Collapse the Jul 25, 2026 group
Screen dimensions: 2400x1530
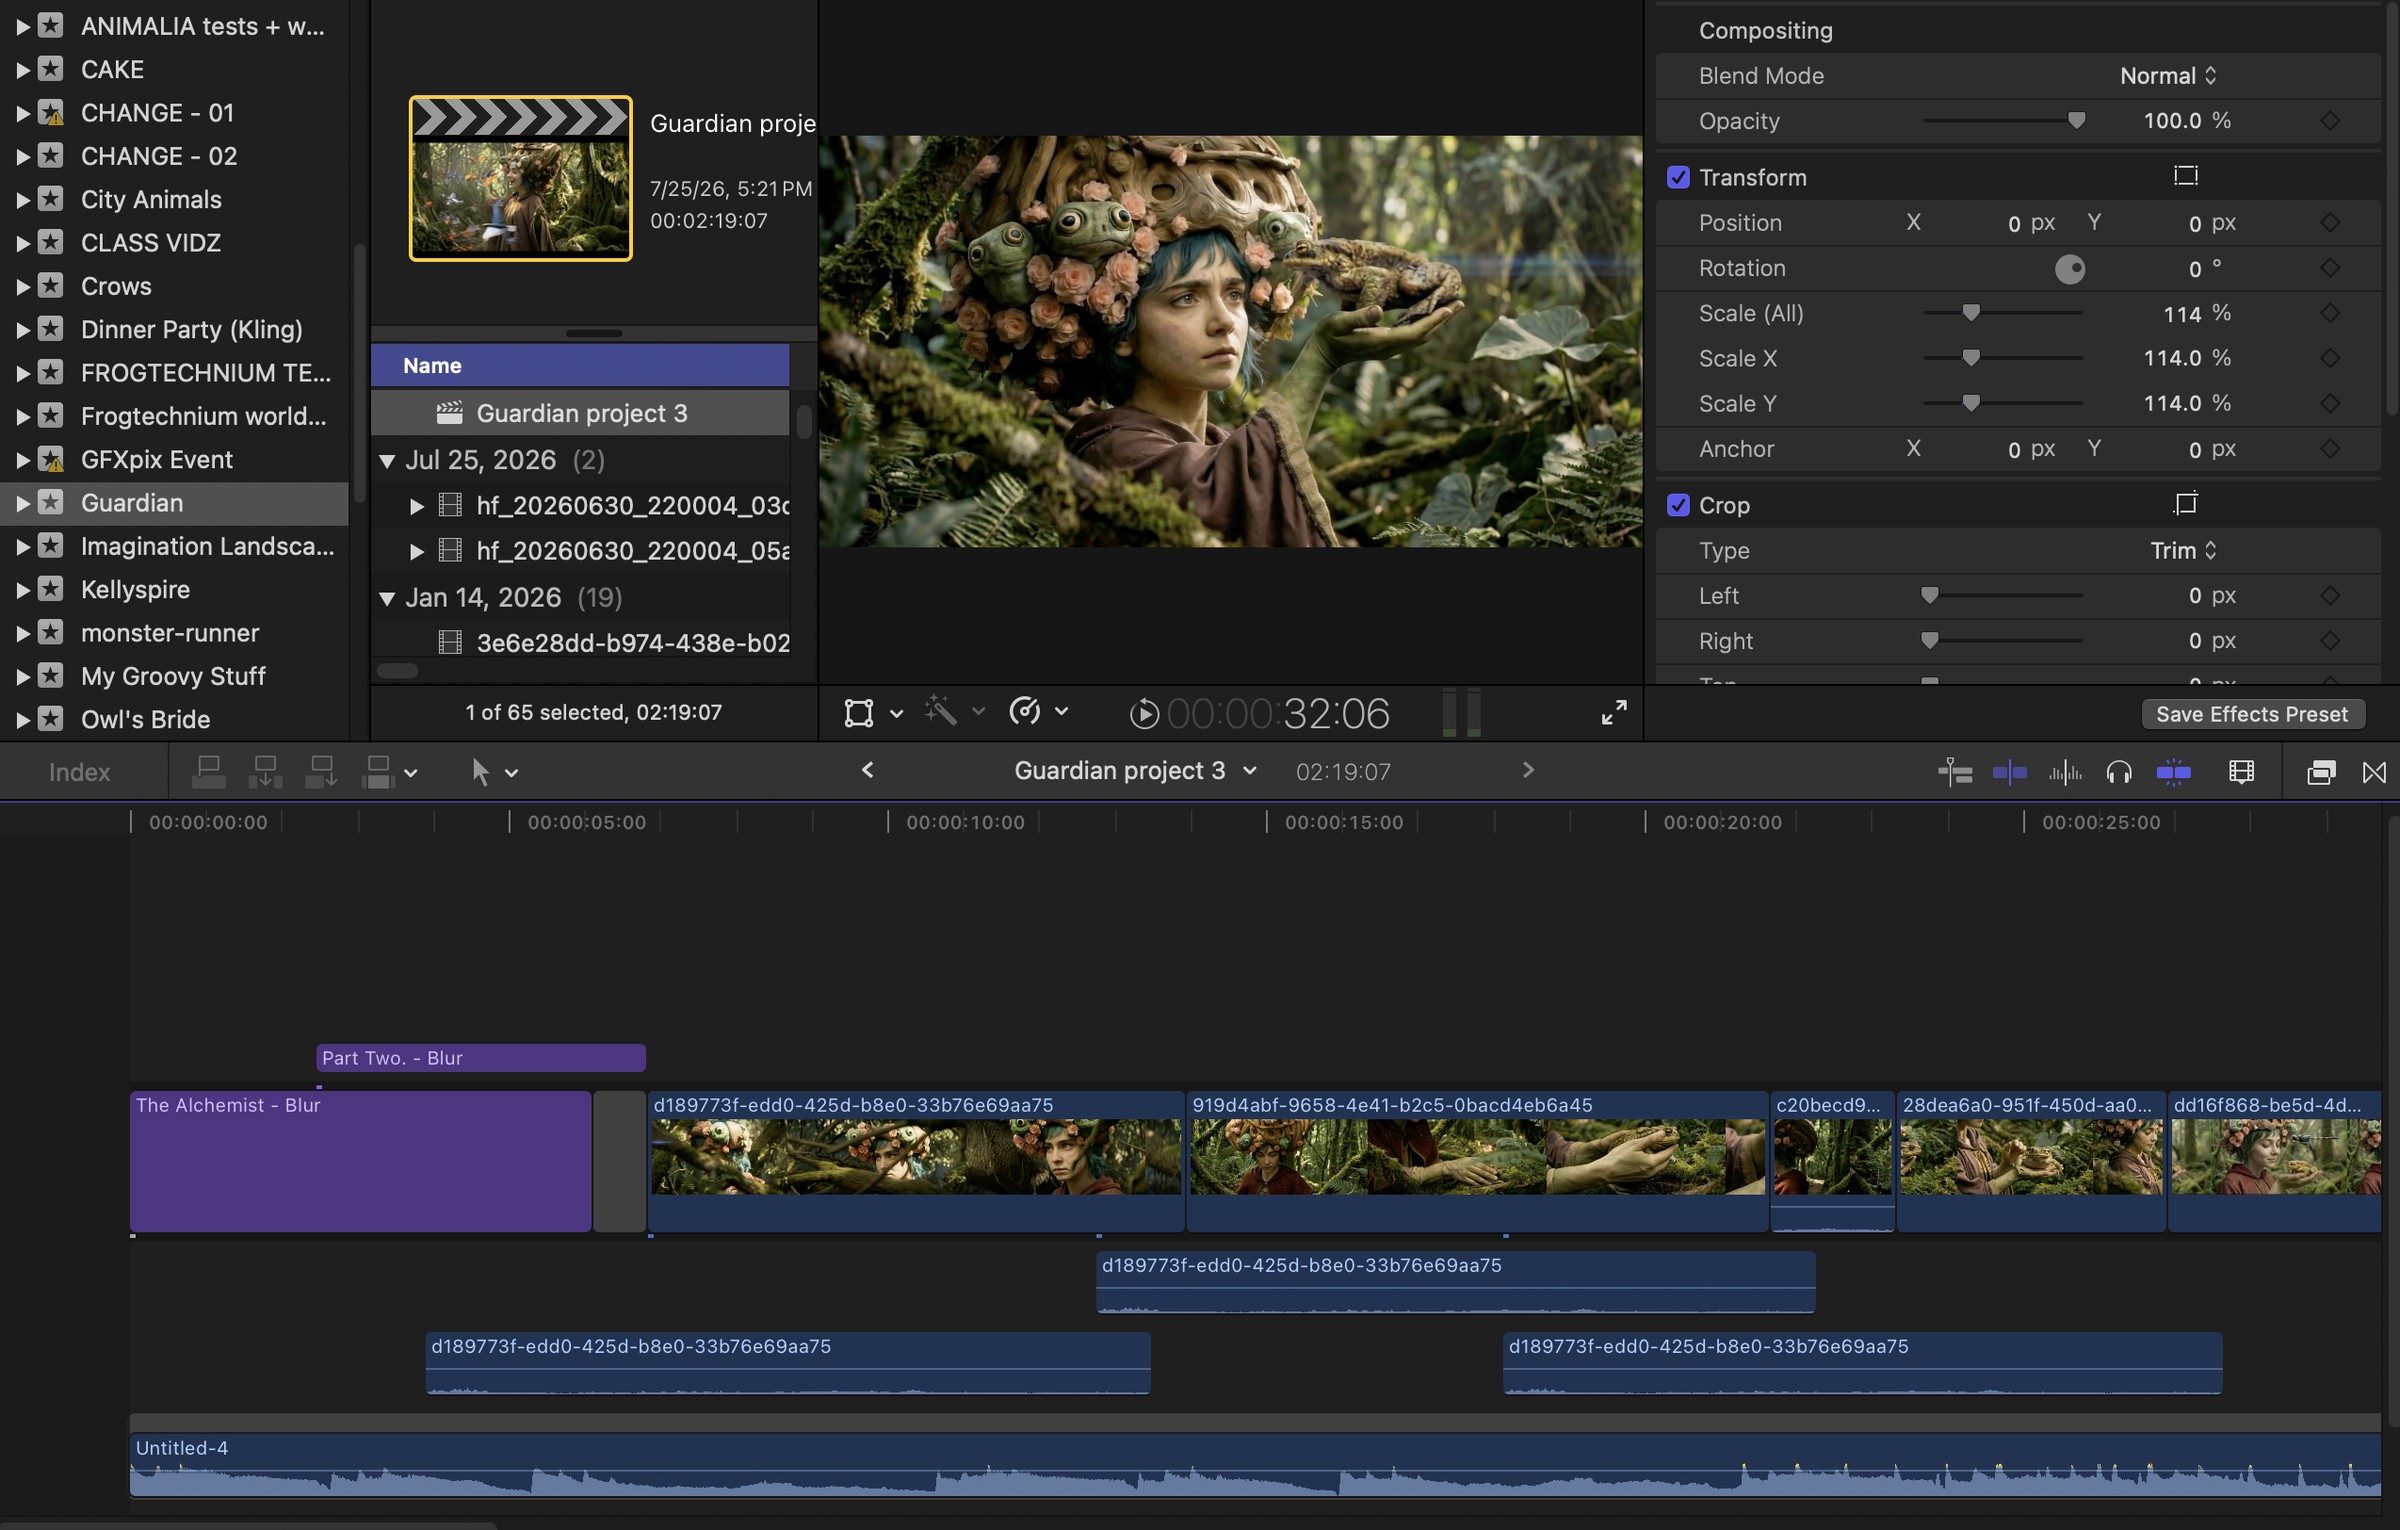click(387, 461)
